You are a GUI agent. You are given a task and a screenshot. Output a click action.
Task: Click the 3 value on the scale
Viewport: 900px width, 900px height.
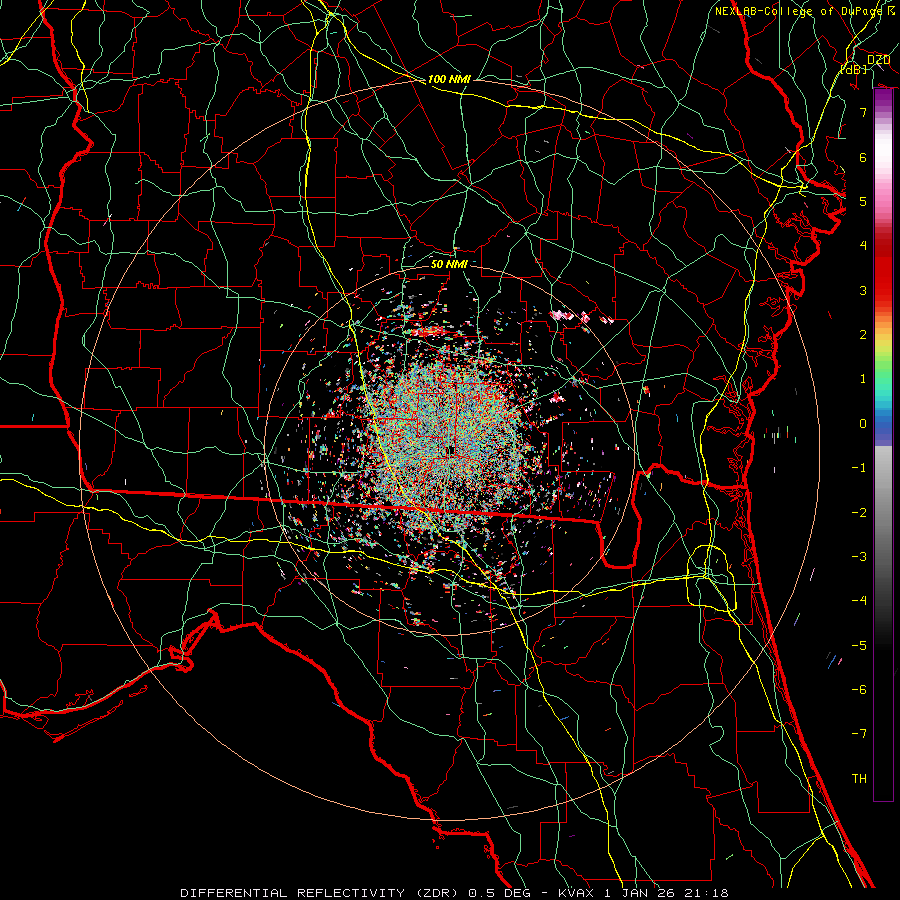point(863,290)
